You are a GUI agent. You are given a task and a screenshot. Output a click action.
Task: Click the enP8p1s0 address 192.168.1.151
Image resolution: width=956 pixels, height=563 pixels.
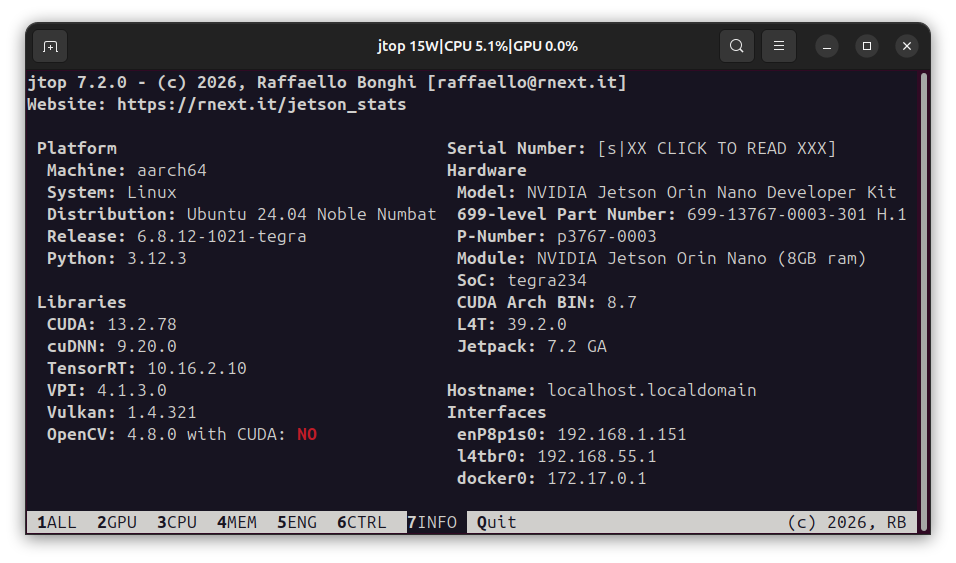point(622,435)
